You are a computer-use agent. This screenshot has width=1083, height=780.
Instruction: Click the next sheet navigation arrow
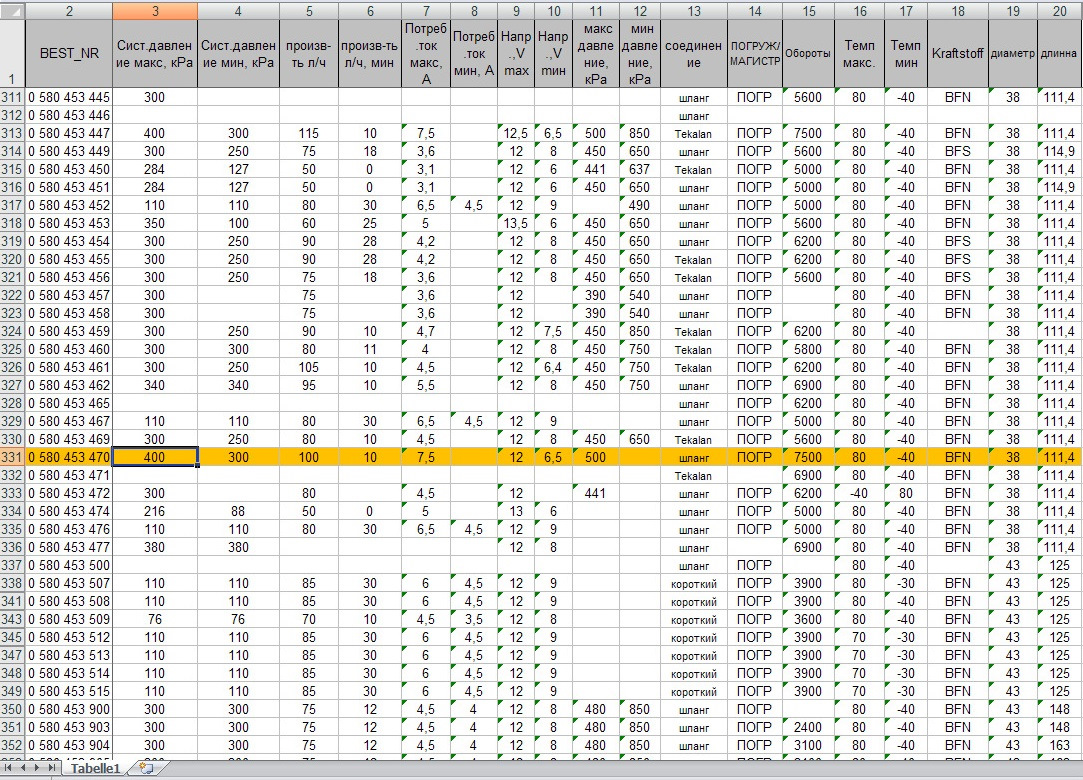tap(39, 768)
